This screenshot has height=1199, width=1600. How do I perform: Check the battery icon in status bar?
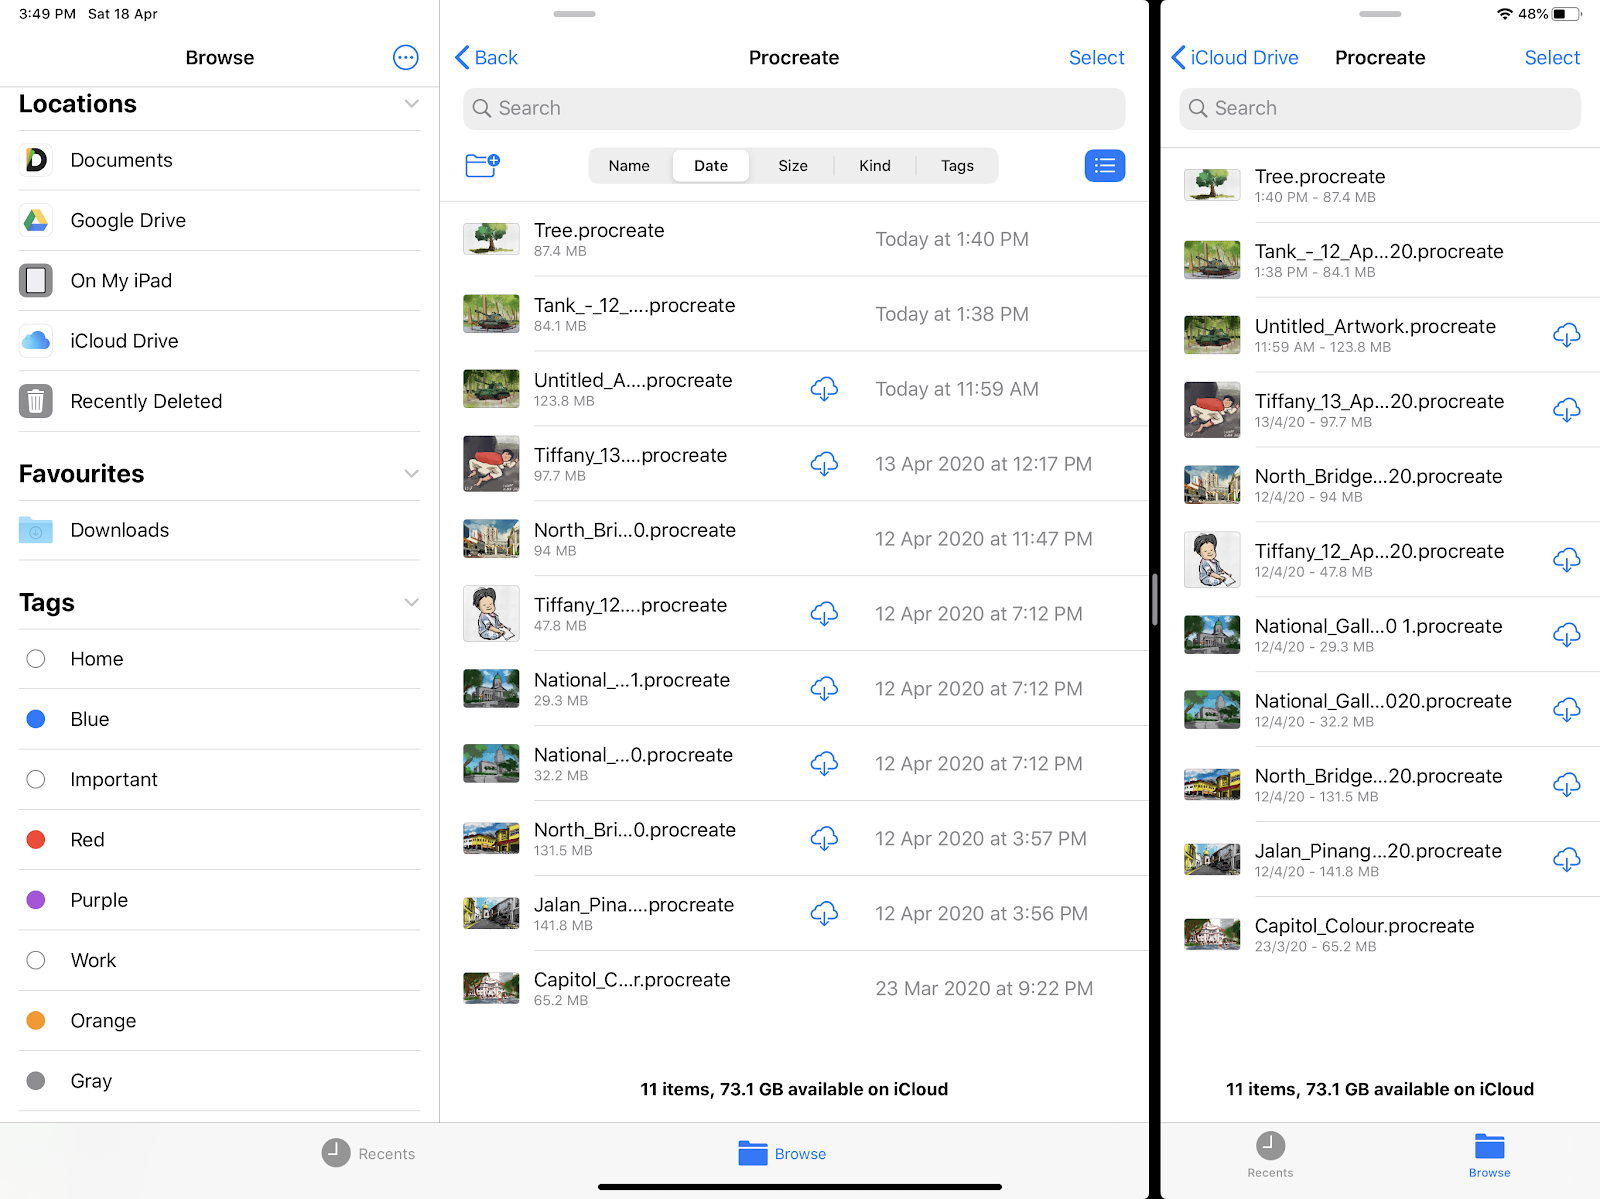click(1567, 14)
